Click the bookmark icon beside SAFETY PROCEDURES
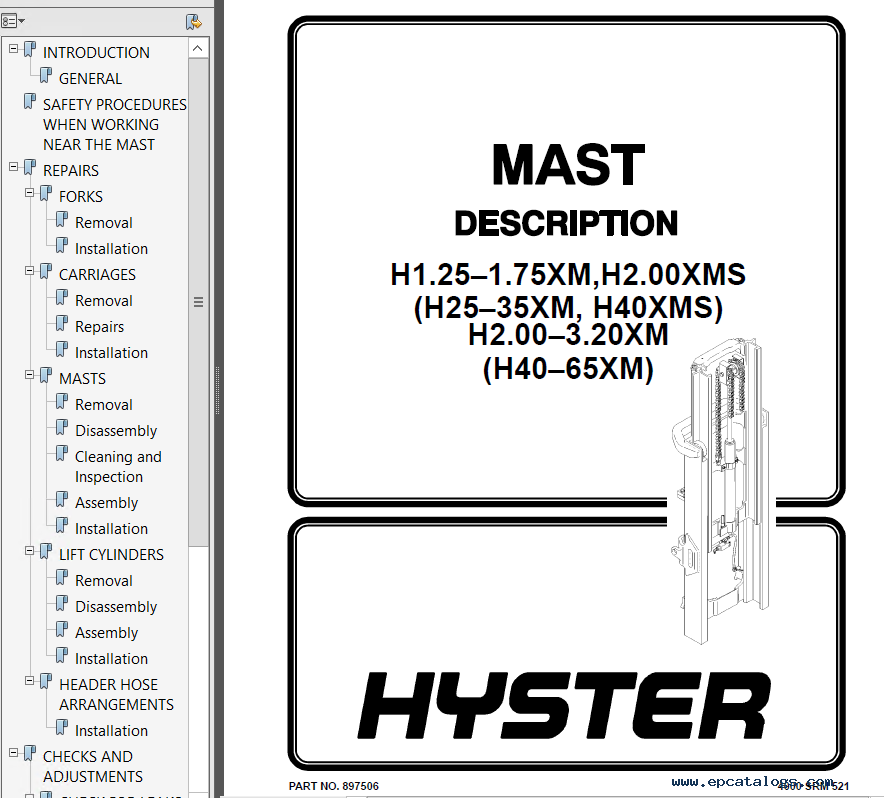Image resolution: width=884 pixels, height=798 pixels. pos(30,102)
